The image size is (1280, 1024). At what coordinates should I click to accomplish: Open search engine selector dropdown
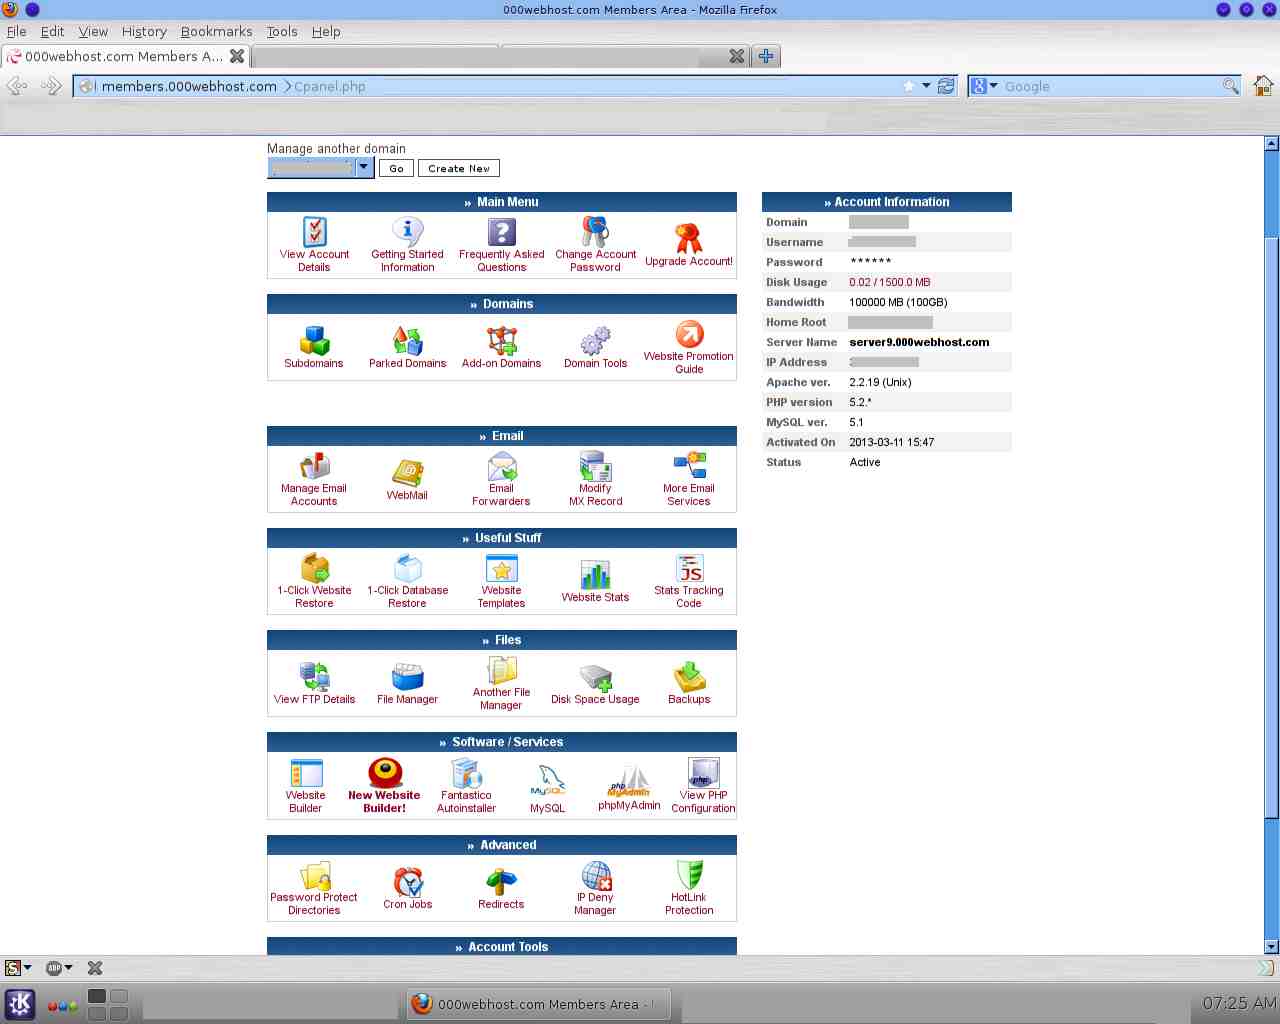click(x=984, y=86)
